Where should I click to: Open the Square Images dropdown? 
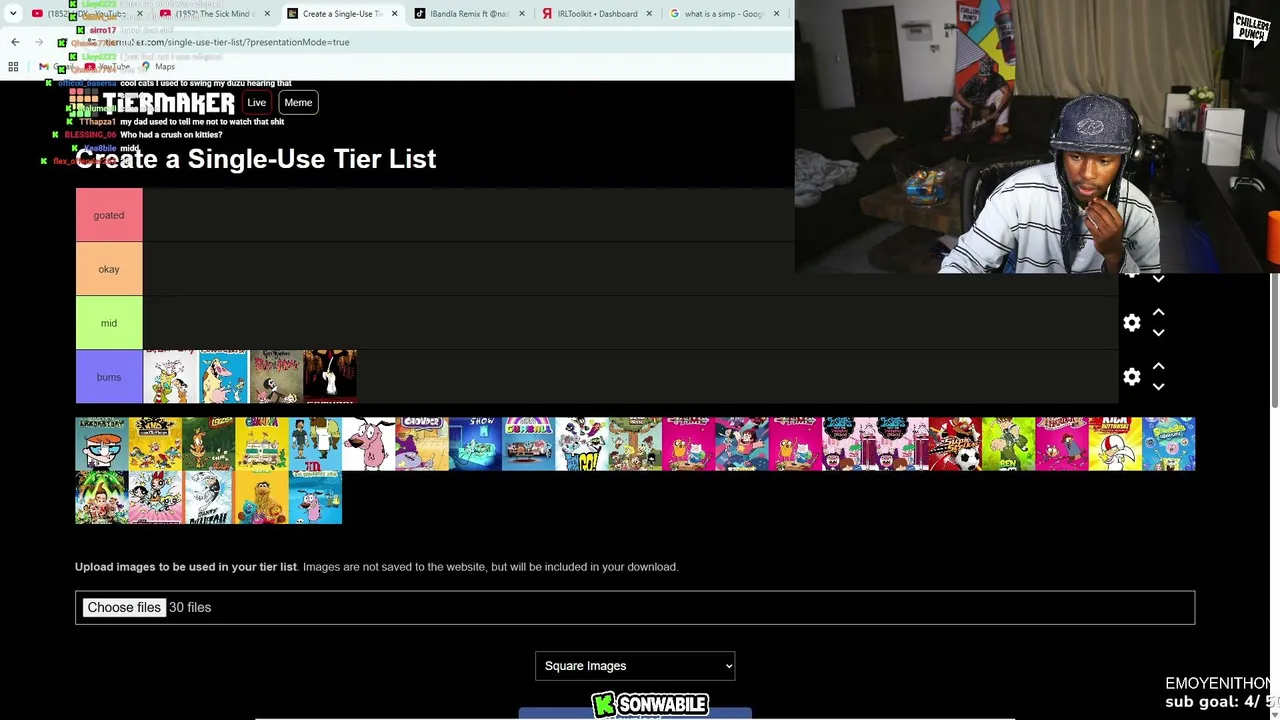pos(635,666)
